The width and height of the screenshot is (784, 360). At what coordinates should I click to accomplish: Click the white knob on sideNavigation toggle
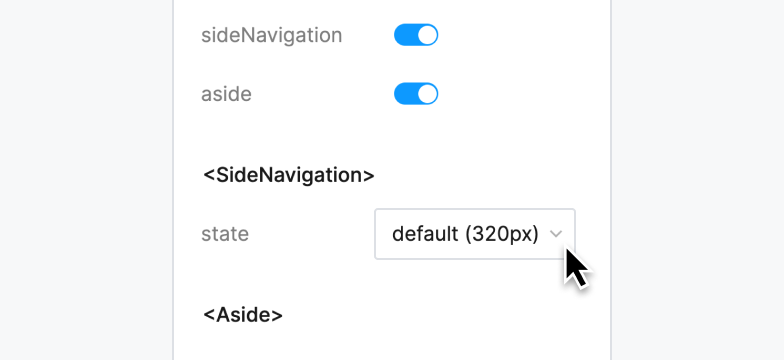427,35
